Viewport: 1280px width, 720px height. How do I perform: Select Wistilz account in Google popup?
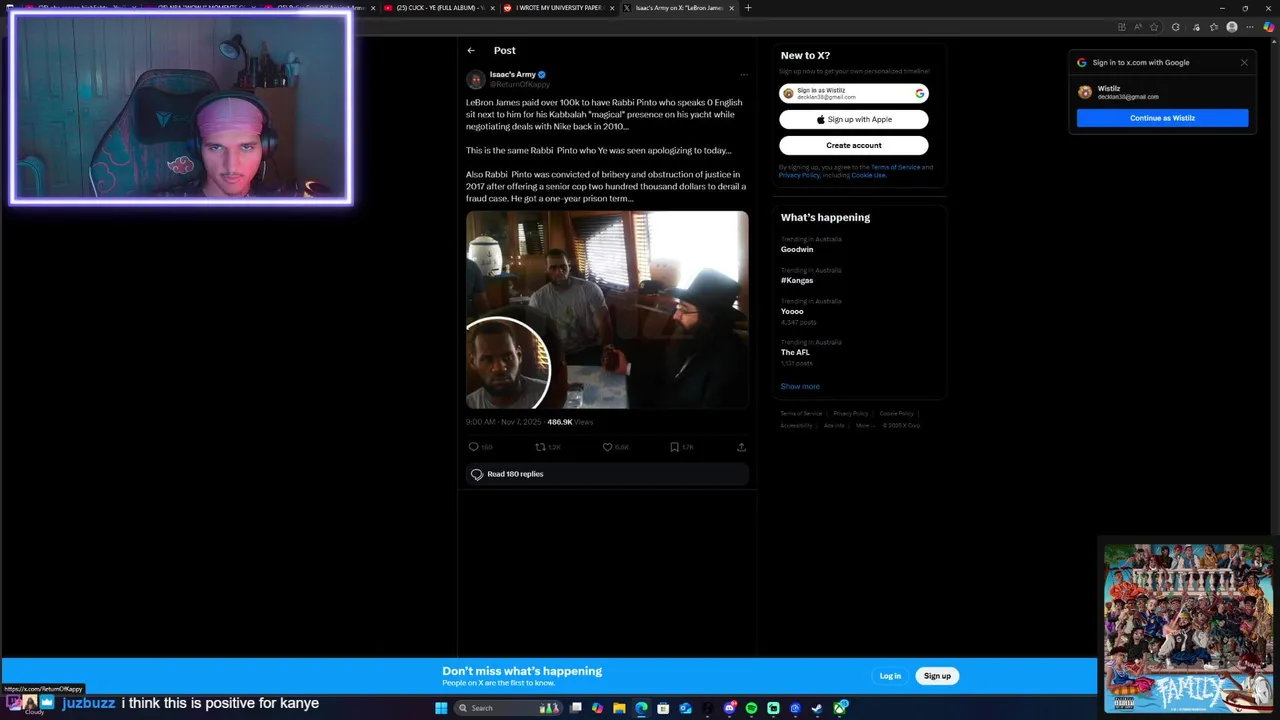point(1162,92)
